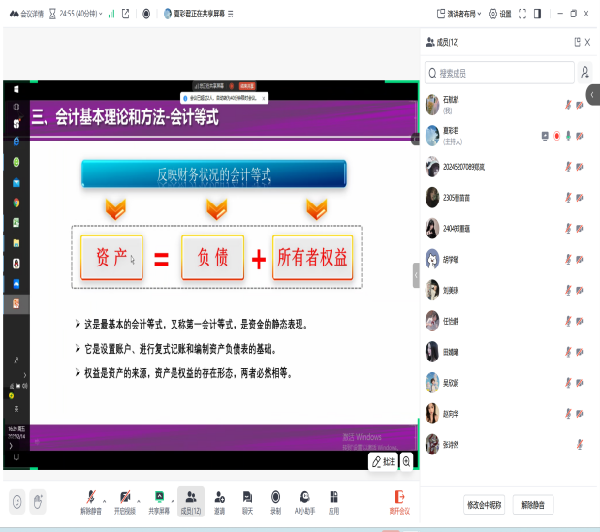Click the 搜索成员 search field
Viewport: 600px width, 532px height.
click(x=498, y=72)
